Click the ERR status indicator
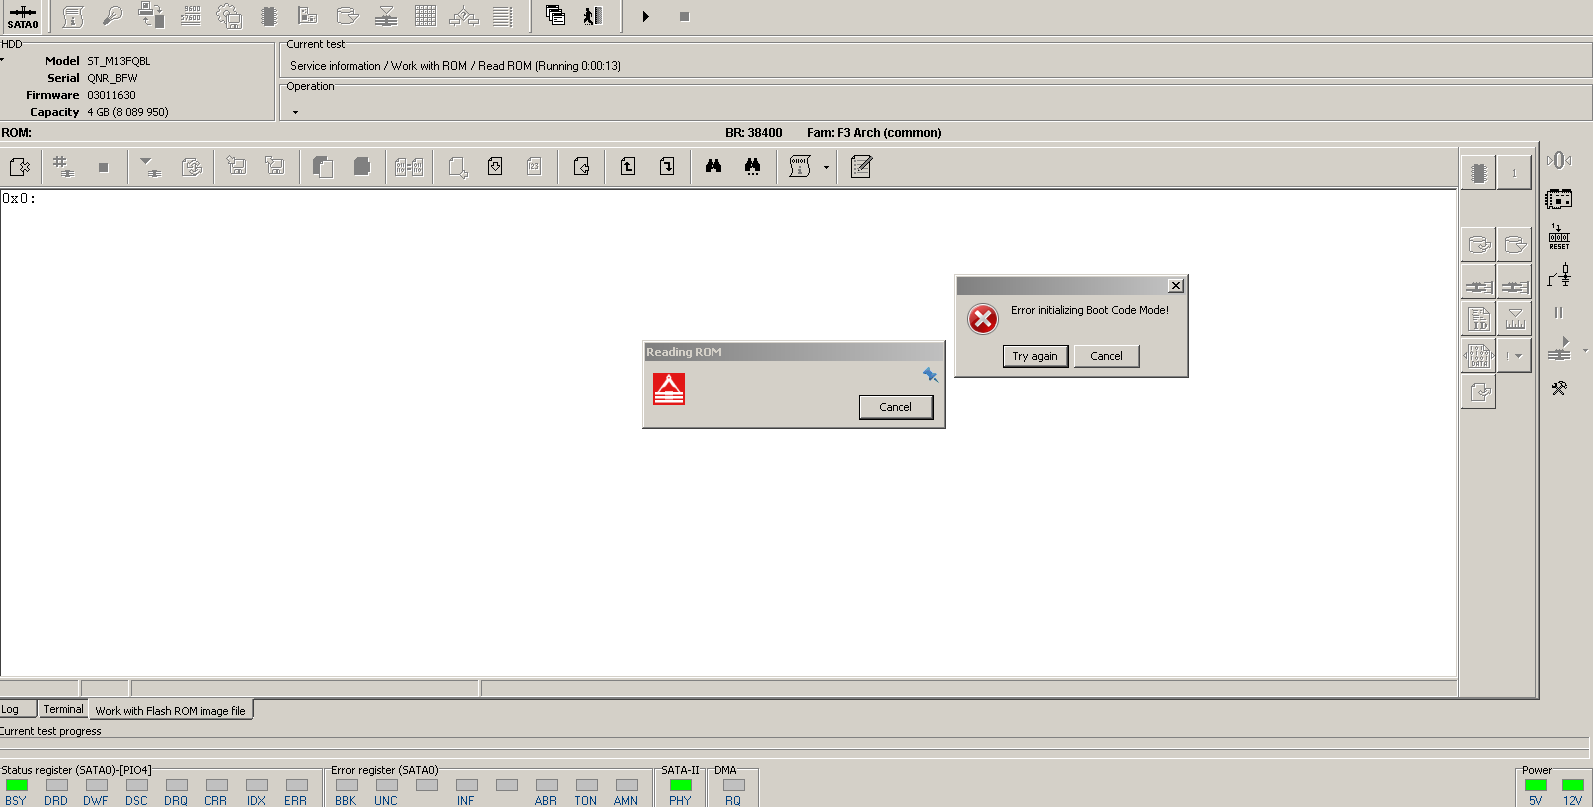Viewport: 1593px width, 807px height. 297,785
